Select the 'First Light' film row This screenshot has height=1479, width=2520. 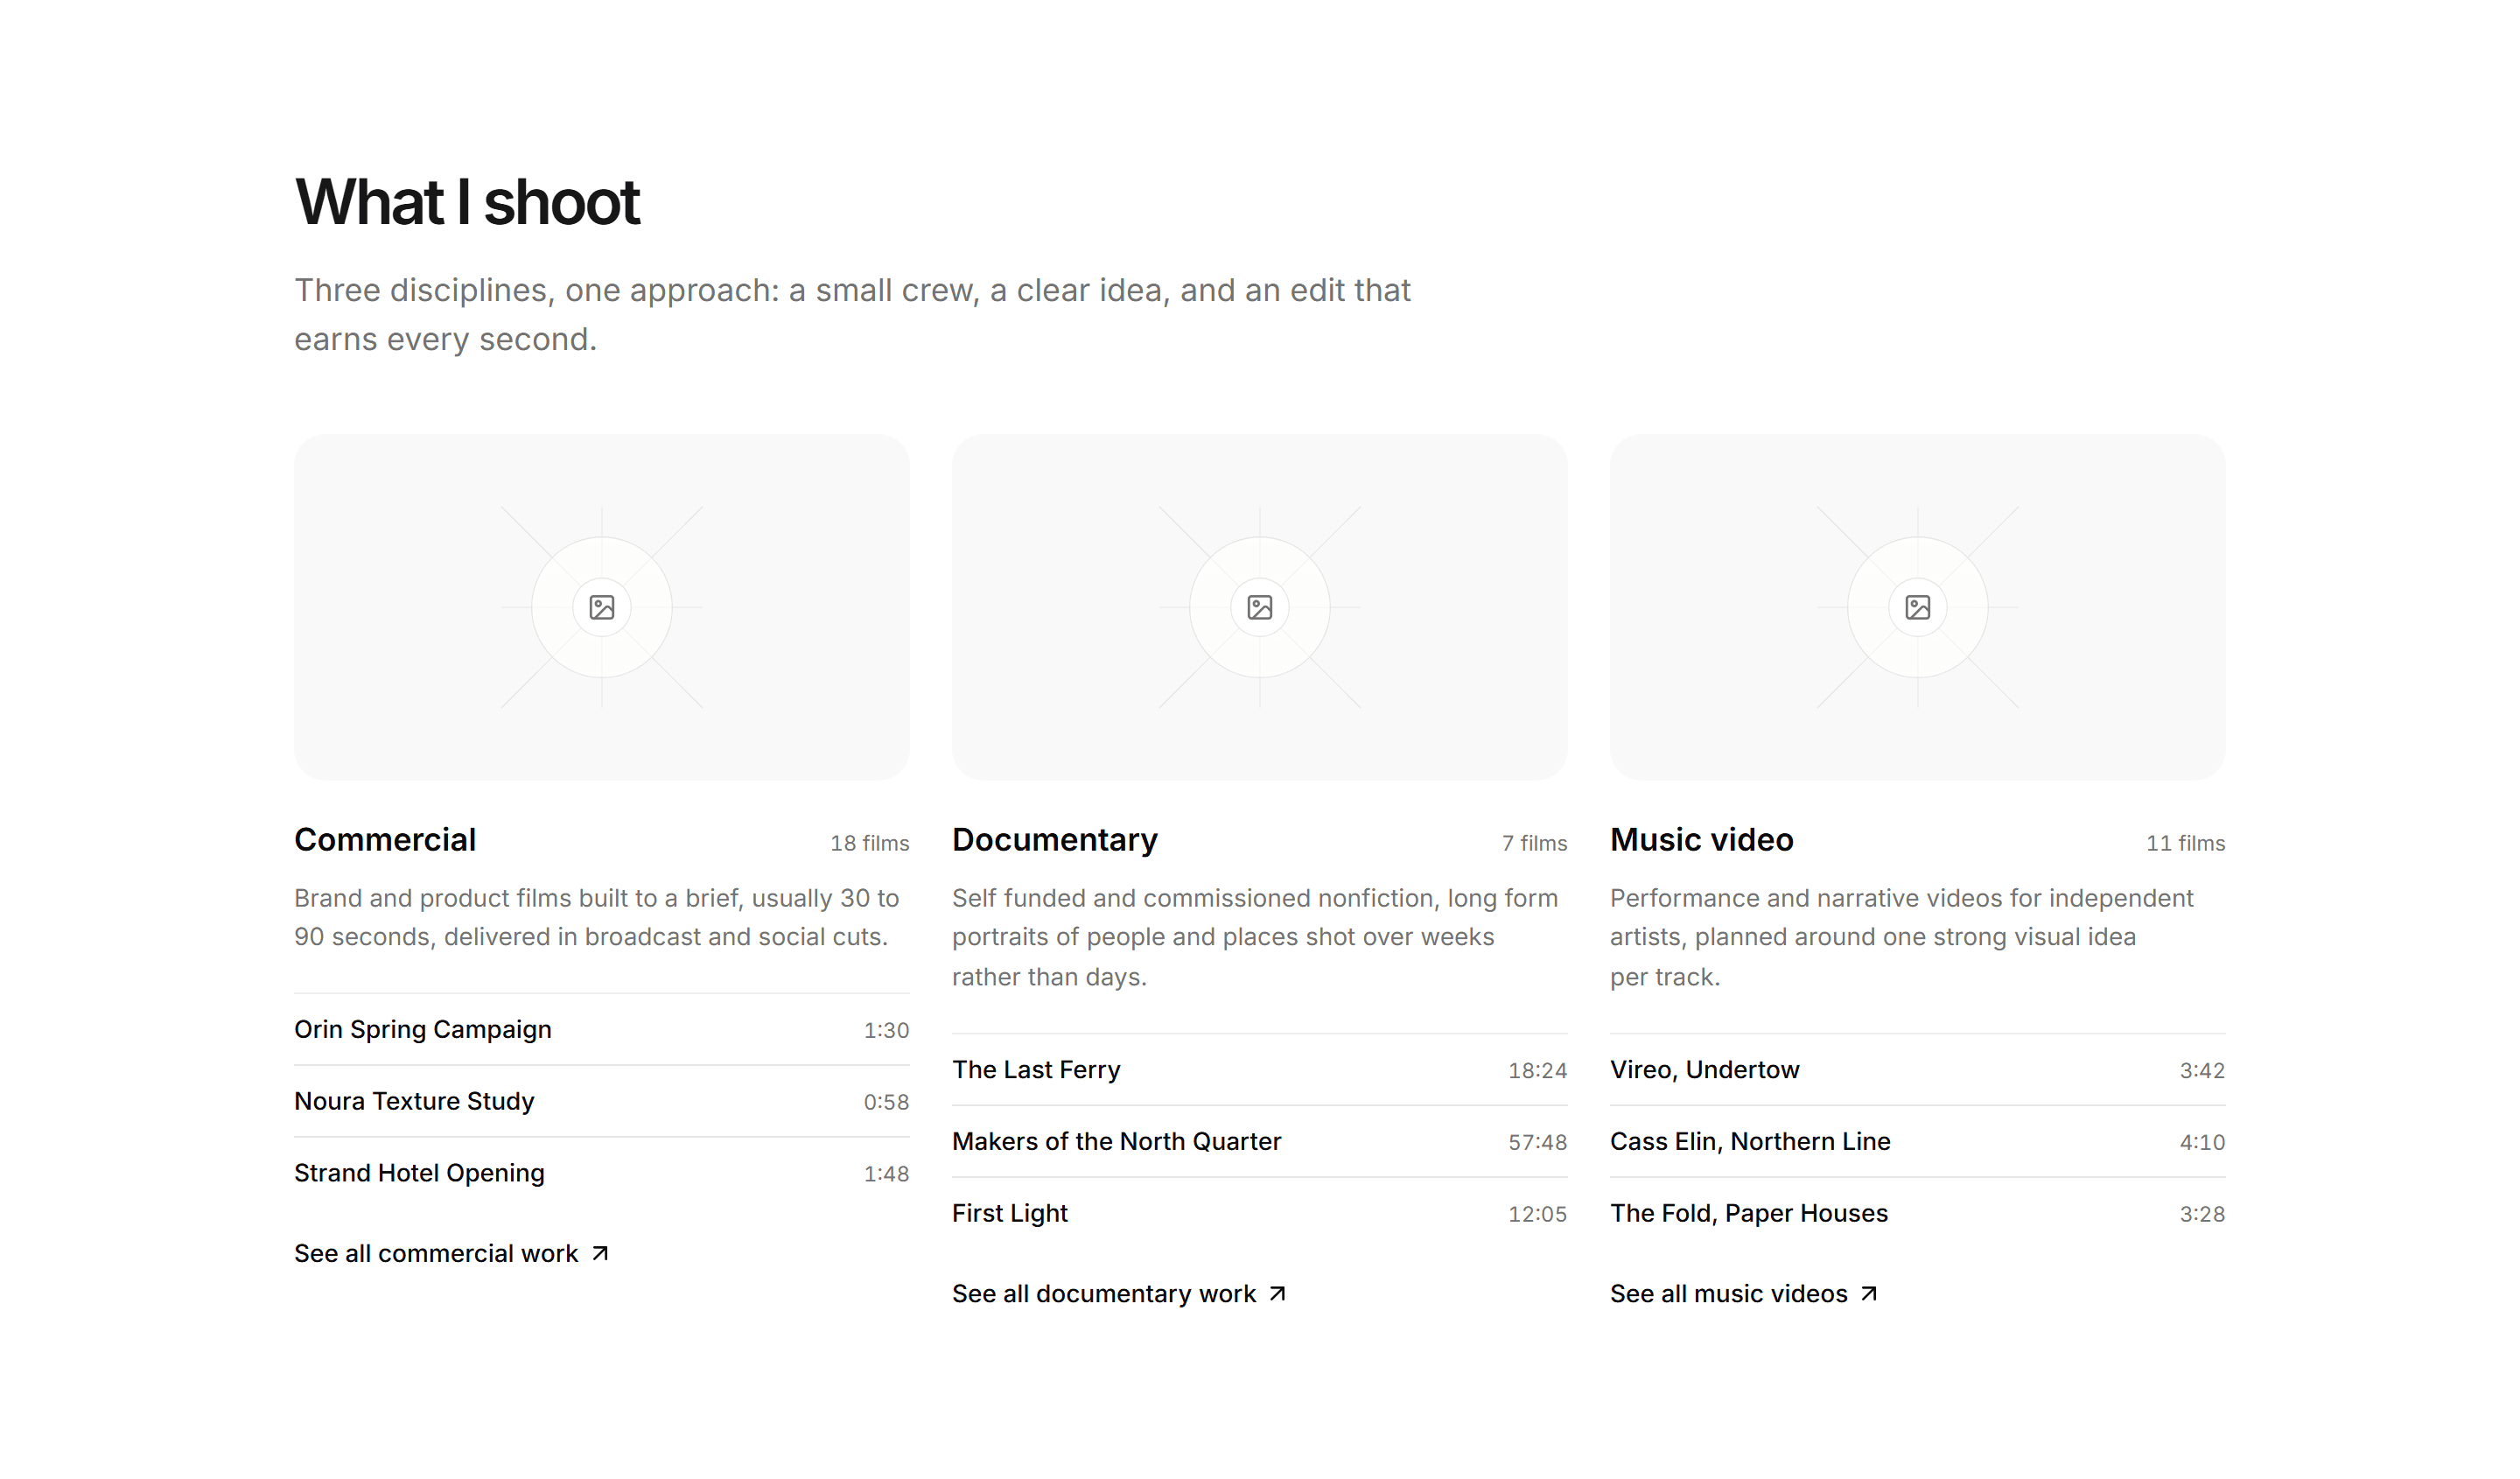pos(1260,1213)
